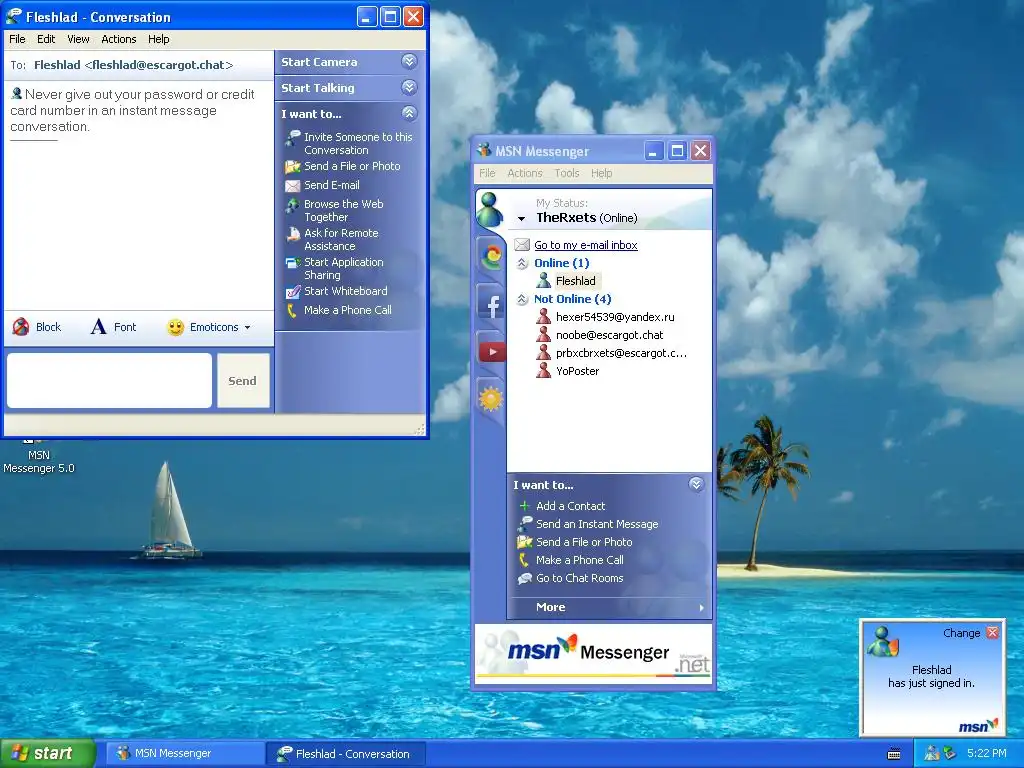Viewport: 1024px width, 768px height.
Task: Click the Browse the Web Together icon
Action: [x=293, y=205]
